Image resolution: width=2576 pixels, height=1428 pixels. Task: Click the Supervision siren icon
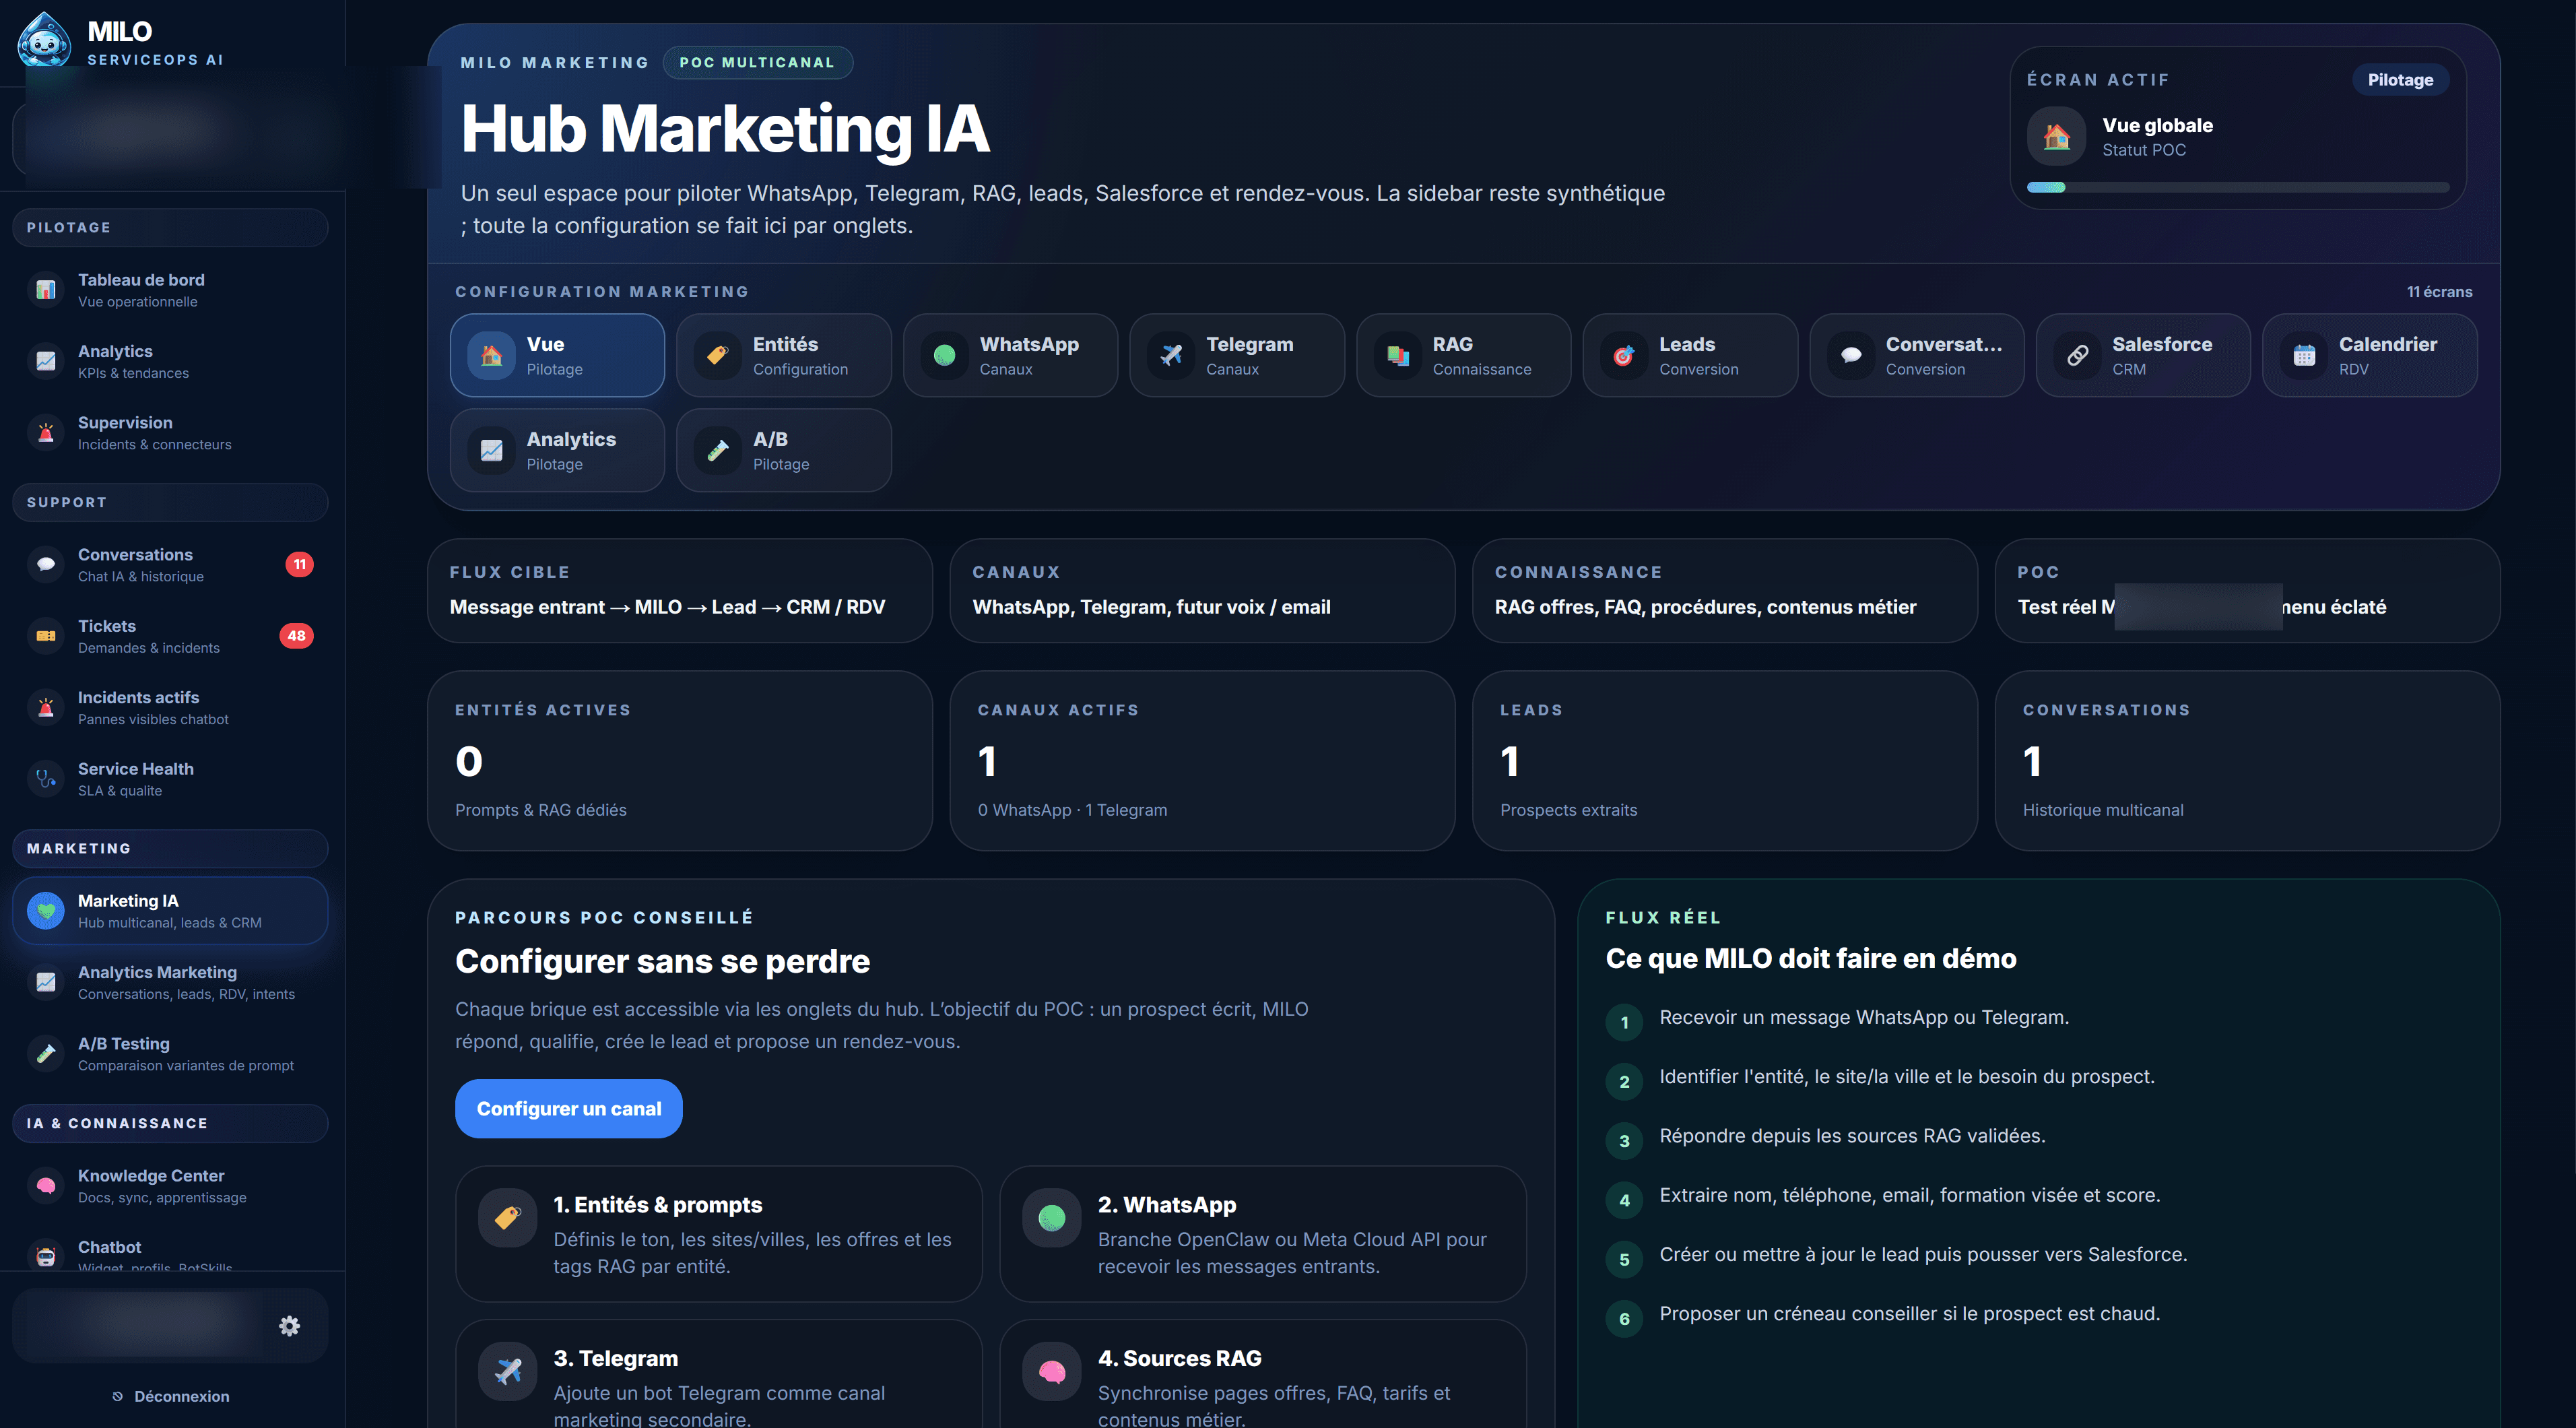(x=46, y=433)
